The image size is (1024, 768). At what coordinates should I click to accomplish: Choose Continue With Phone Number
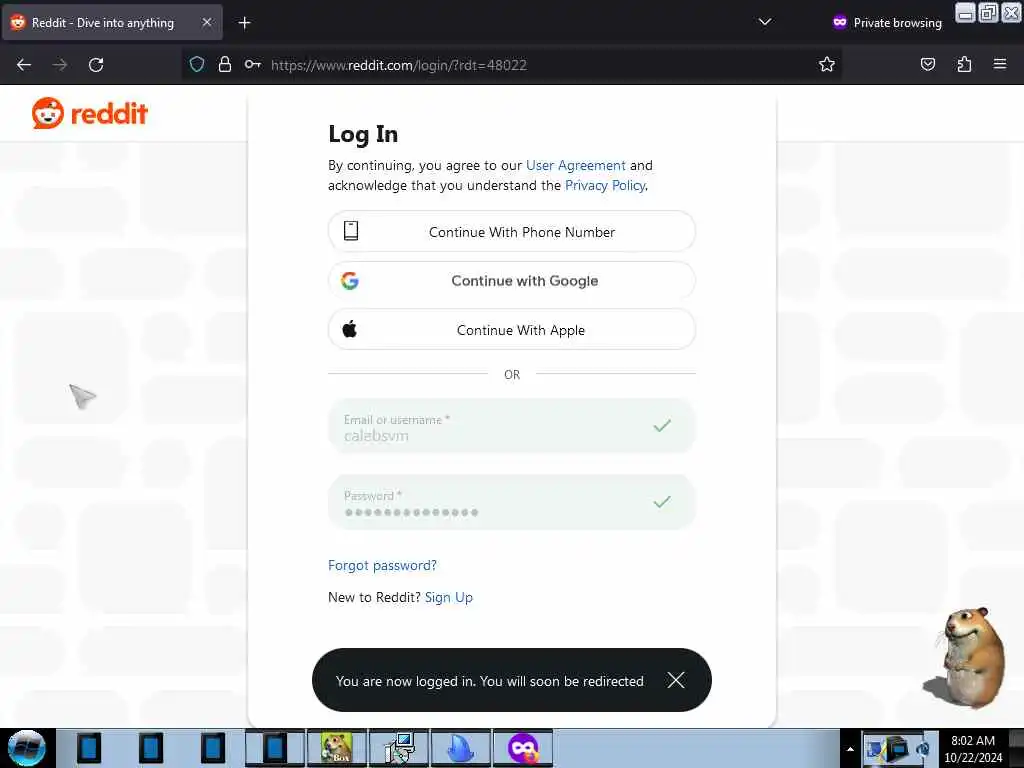511,231
